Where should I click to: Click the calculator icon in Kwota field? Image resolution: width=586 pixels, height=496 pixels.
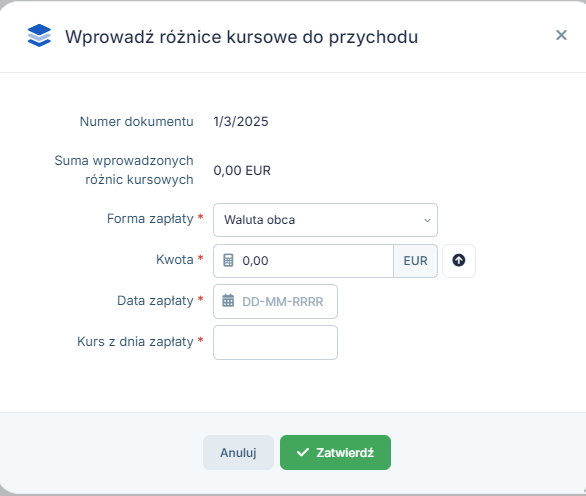point(228,260)
